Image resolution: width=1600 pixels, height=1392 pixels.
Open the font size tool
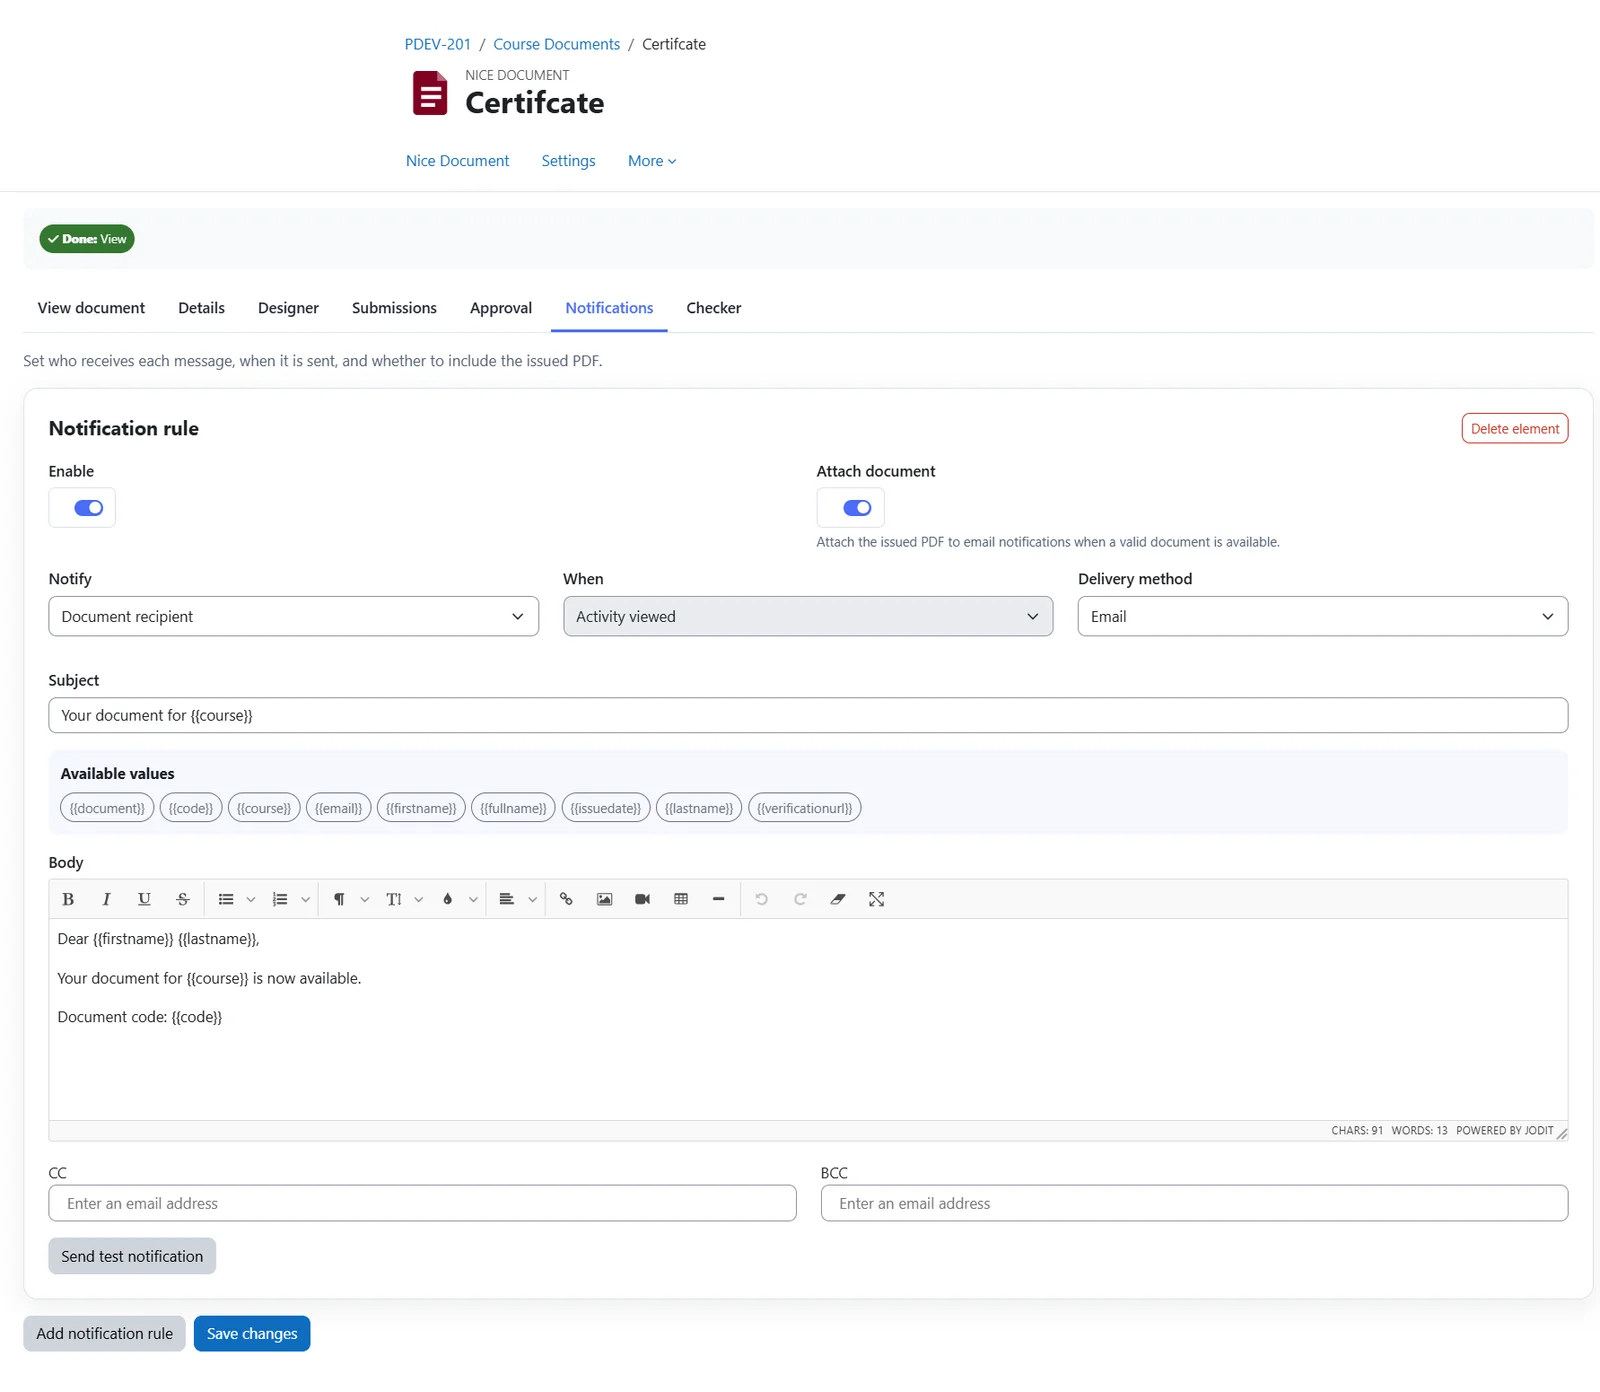394,899
